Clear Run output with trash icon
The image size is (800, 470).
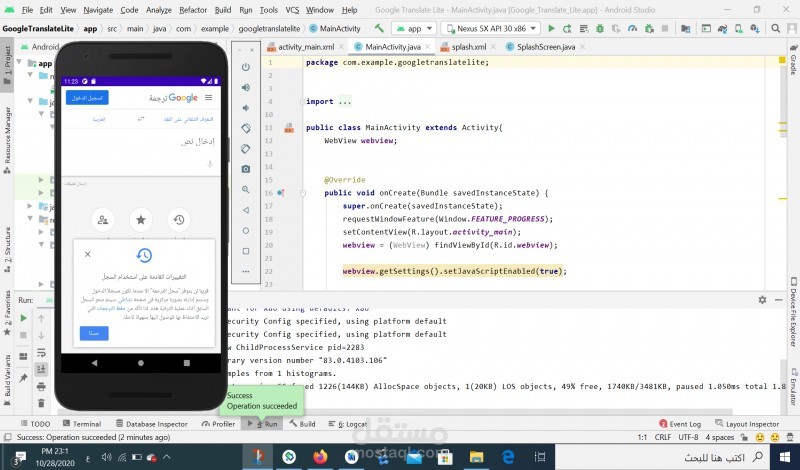[41, 403]
